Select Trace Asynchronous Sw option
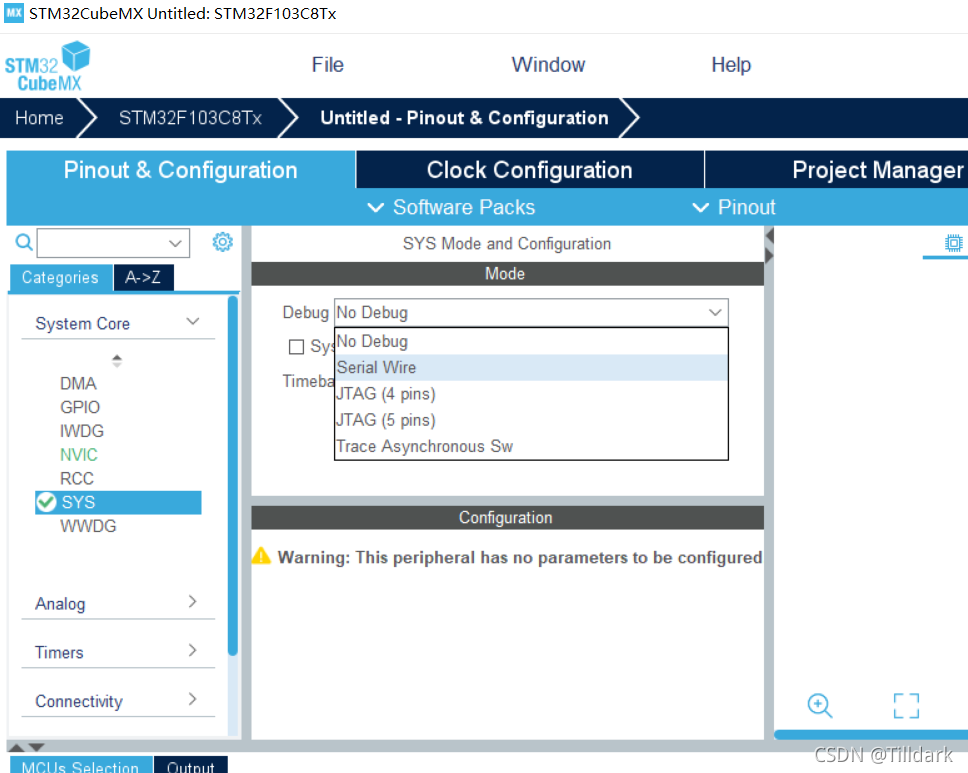This screenshot has height=773, width=968. point(531,446)
